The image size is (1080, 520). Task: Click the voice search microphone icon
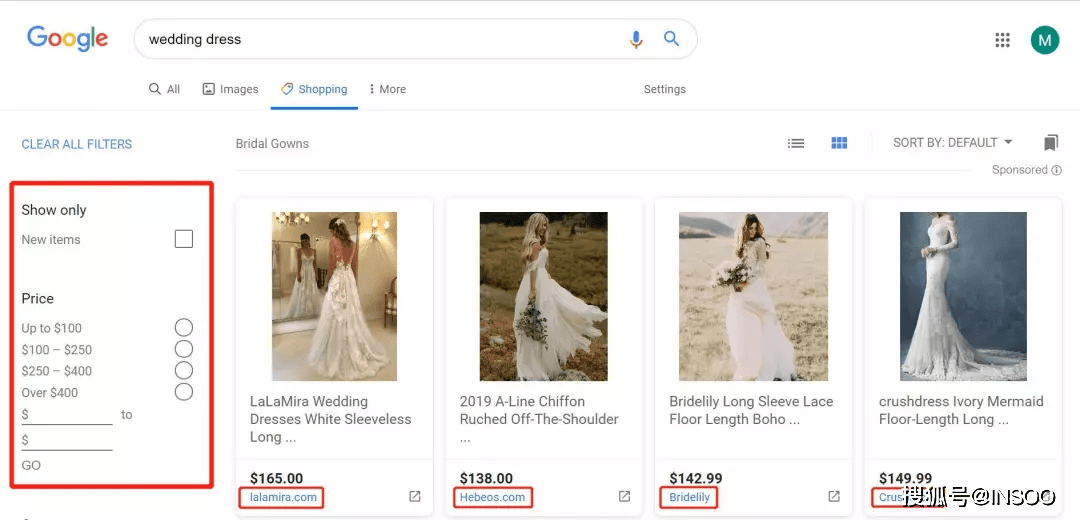(x=636, y=39)
